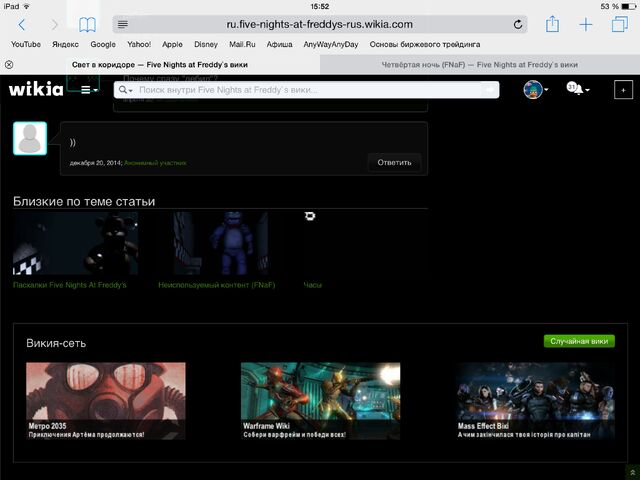Click the Близкие по теме статьи heading

point(84,201)
